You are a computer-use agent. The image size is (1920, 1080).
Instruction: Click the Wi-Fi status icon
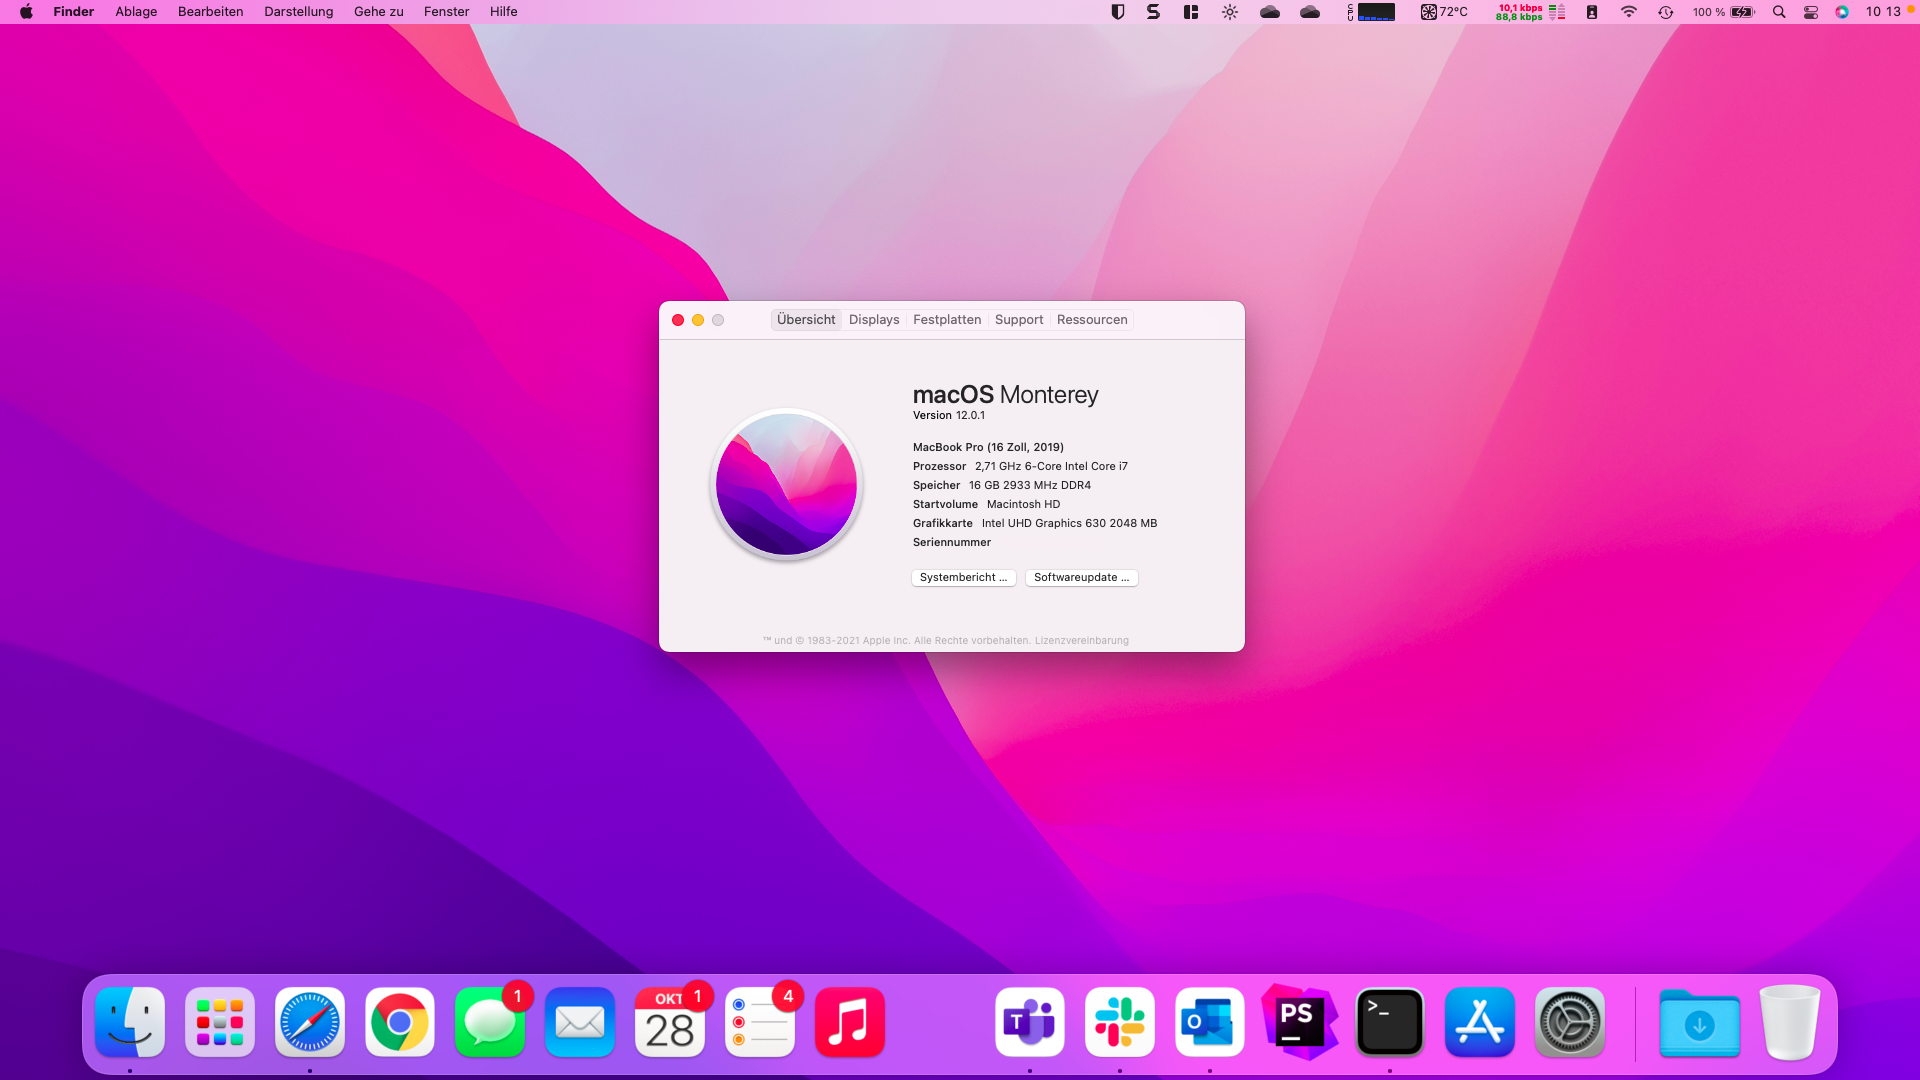click(1629, 12)
